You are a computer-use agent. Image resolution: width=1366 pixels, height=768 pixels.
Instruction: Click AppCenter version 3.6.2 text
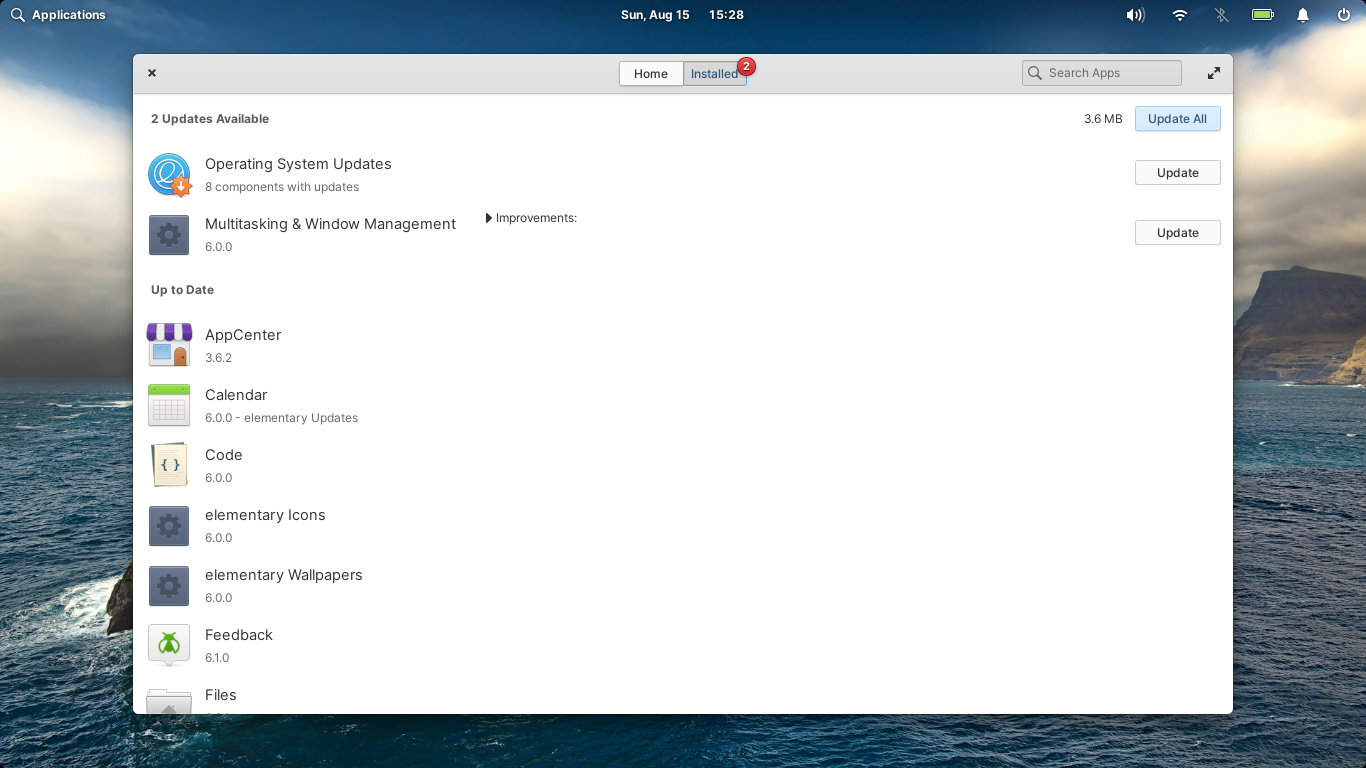218,358
